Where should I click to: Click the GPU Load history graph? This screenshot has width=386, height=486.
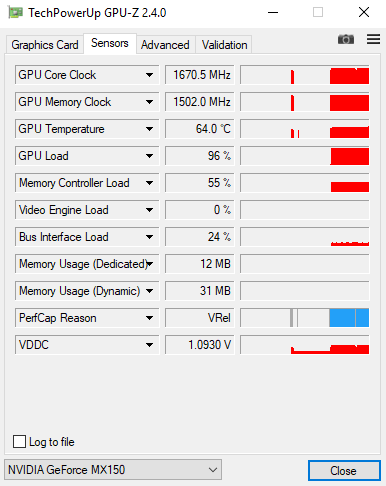pyautogui.click(x=305, y=156)
